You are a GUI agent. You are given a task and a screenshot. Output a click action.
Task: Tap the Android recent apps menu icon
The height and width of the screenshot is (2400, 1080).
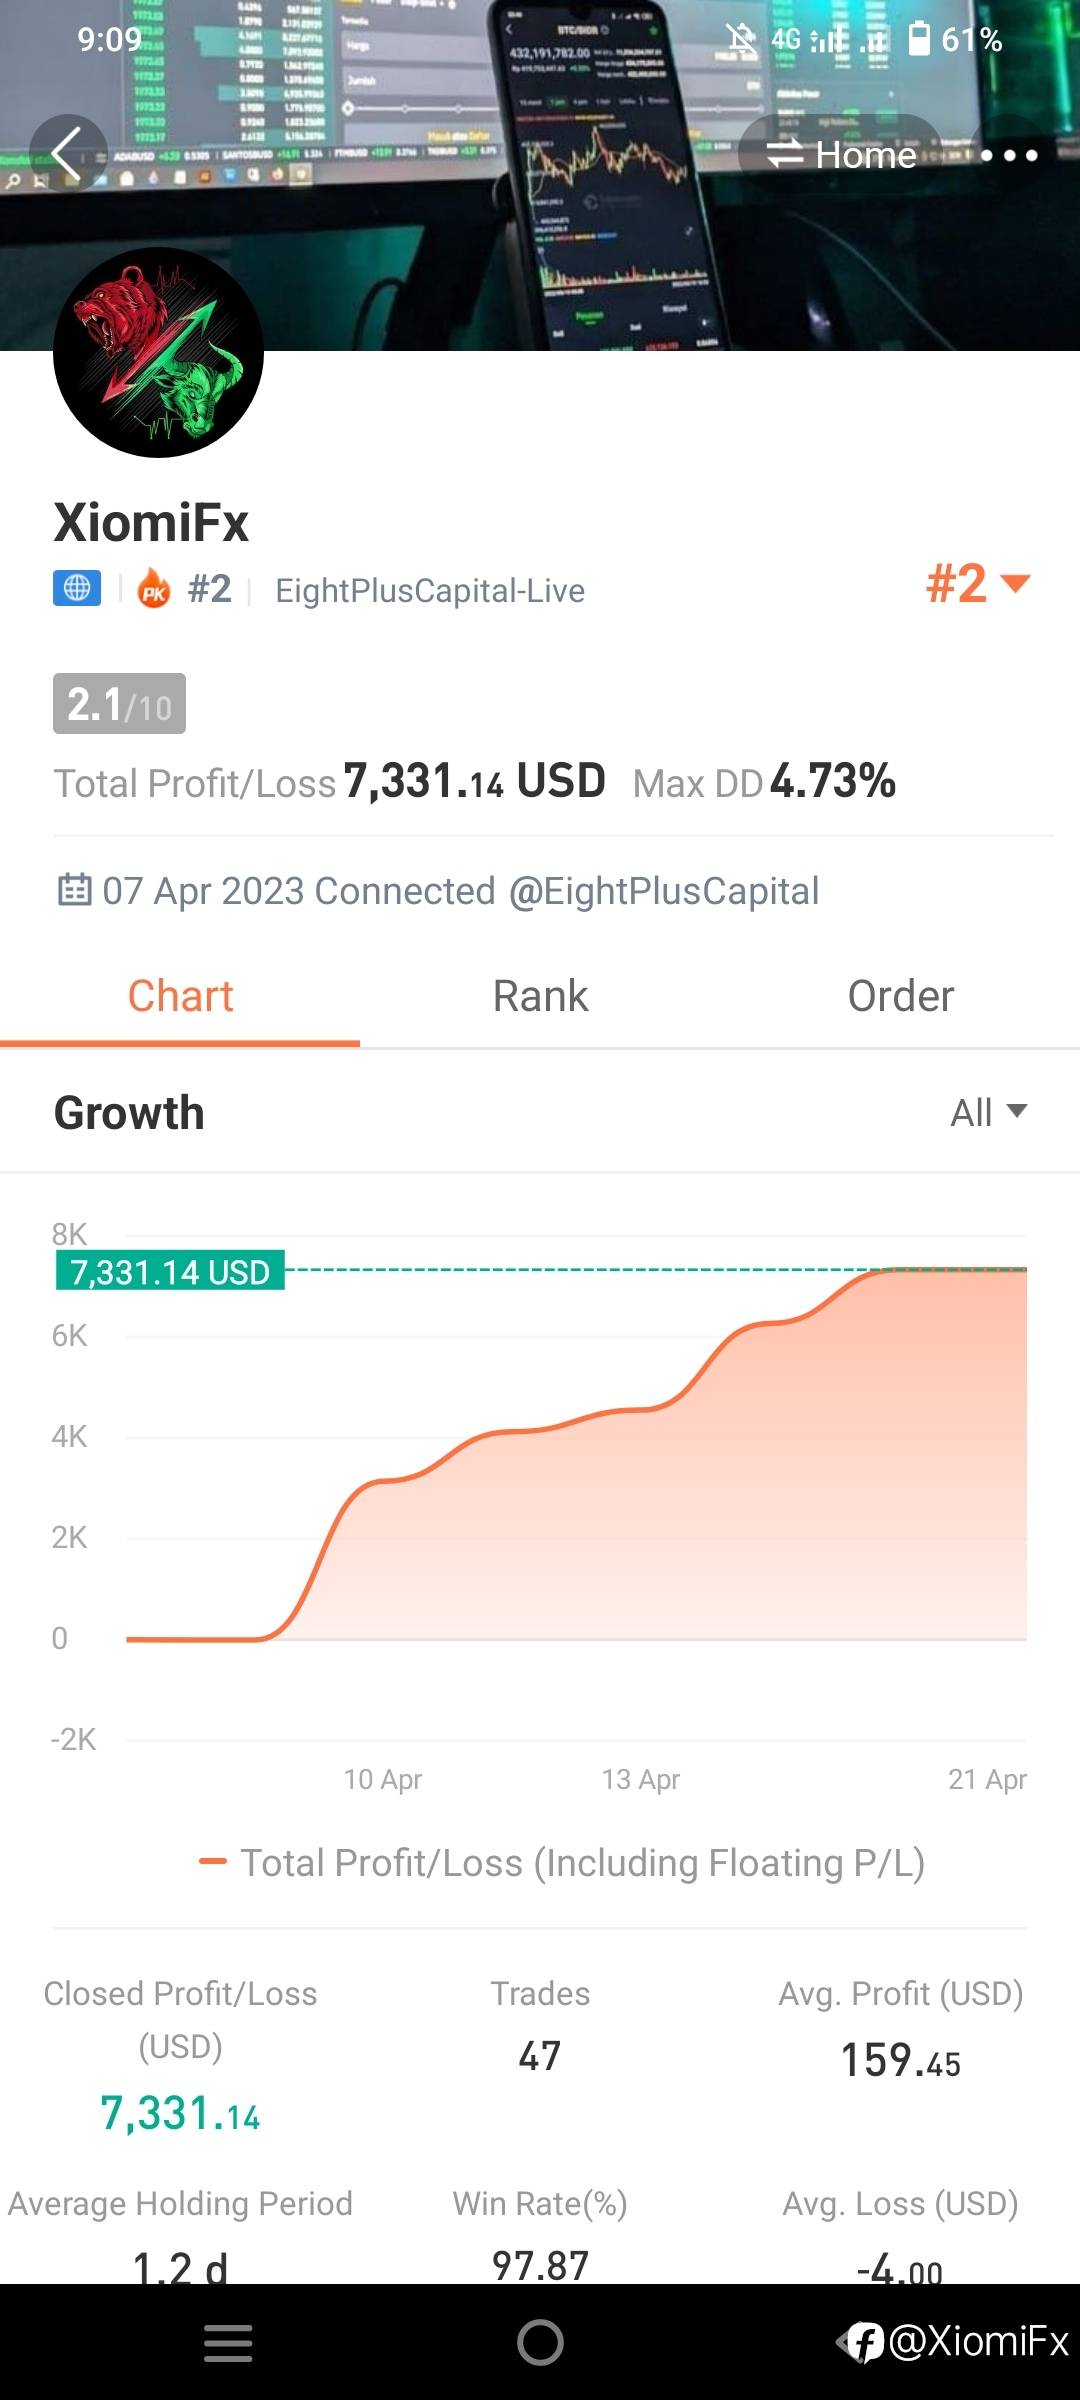(228, 2343)
